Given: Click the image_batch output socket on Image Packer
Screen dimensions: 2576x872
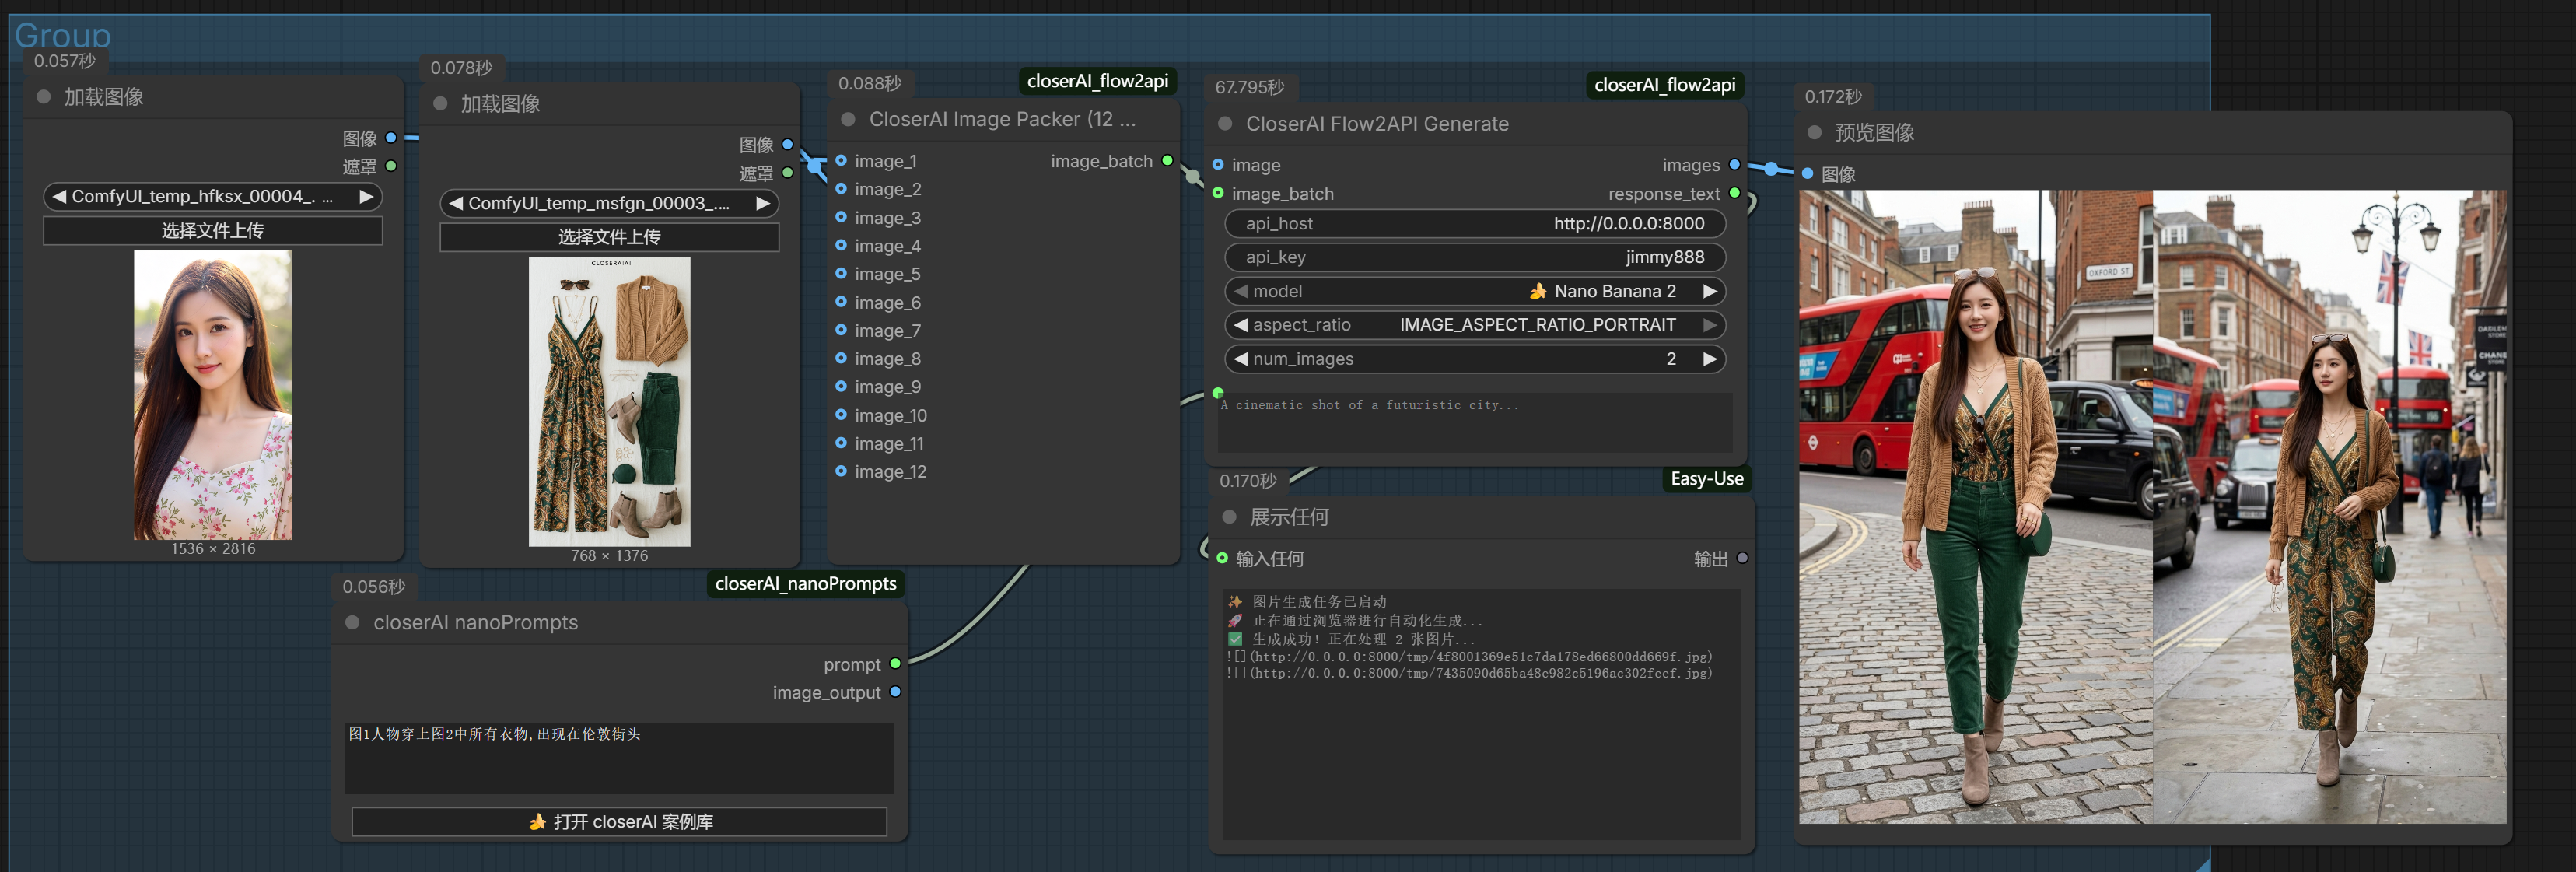Looking at the screenshot, I should click(x=1167, y=161).
